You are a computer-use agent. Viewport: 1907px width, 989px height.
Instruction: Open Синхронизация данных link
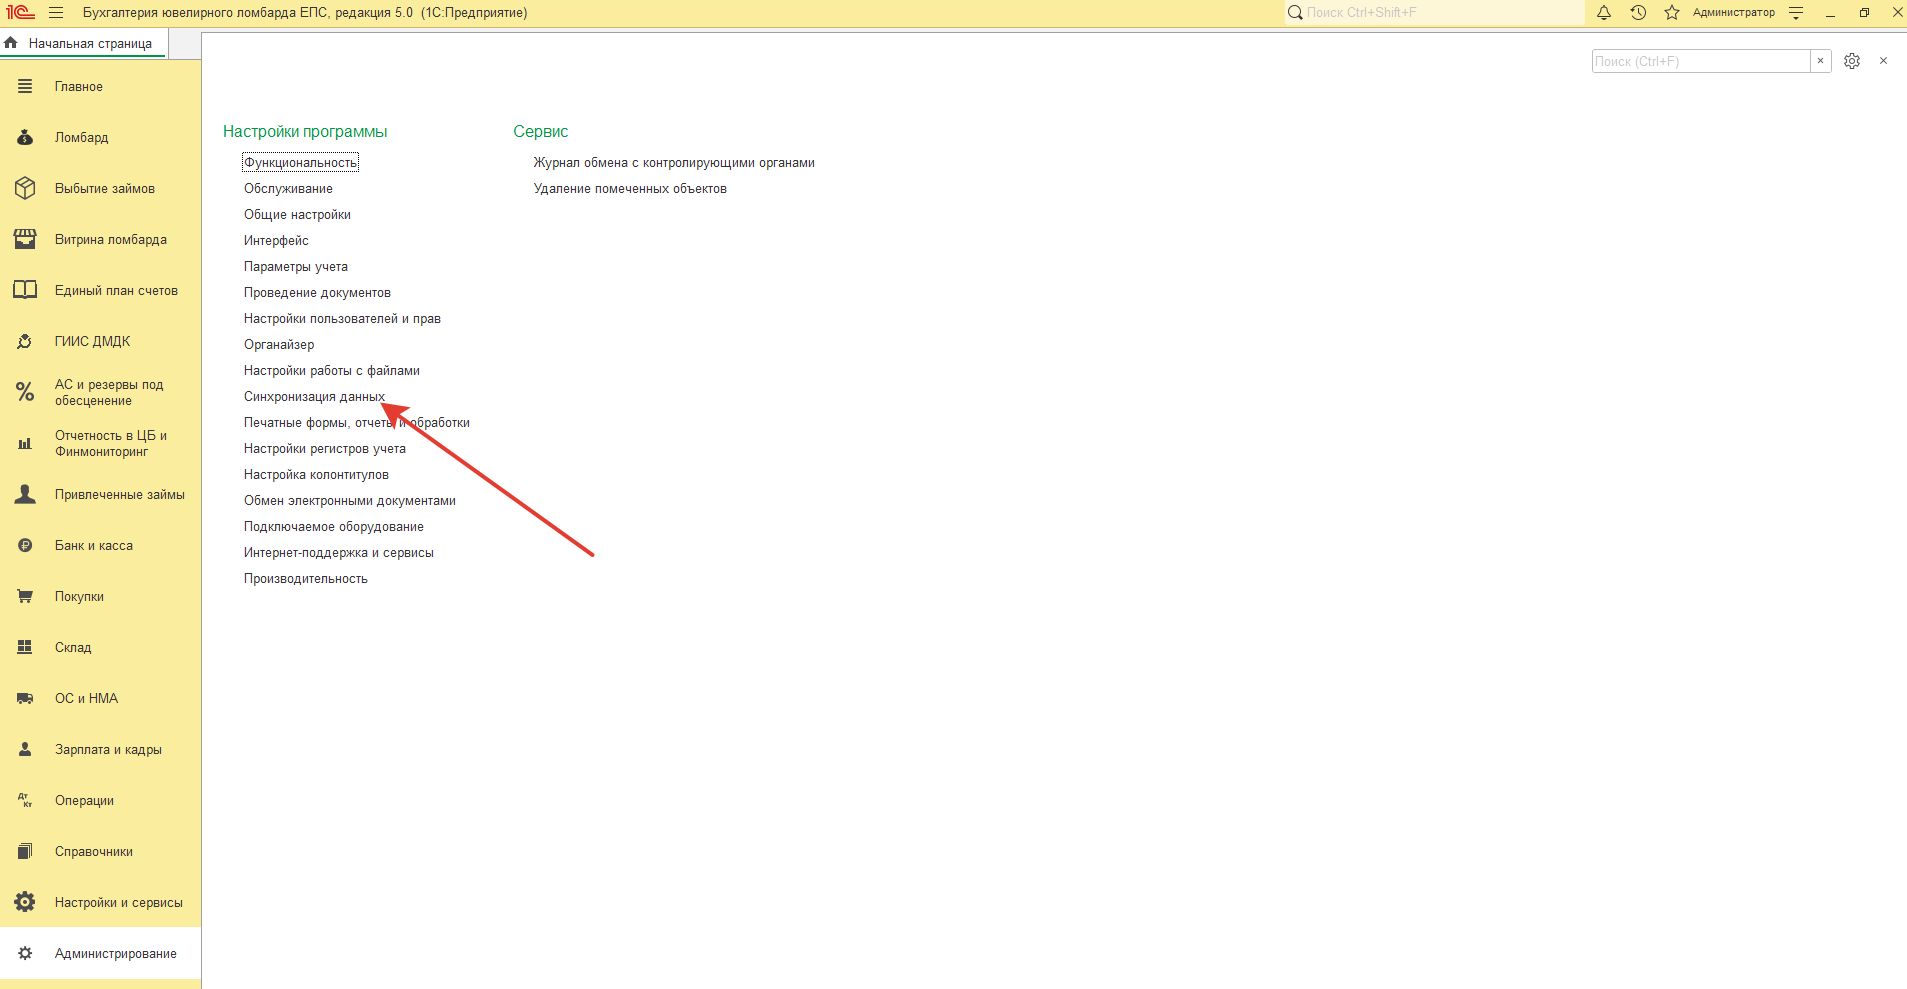coord(314,397)
